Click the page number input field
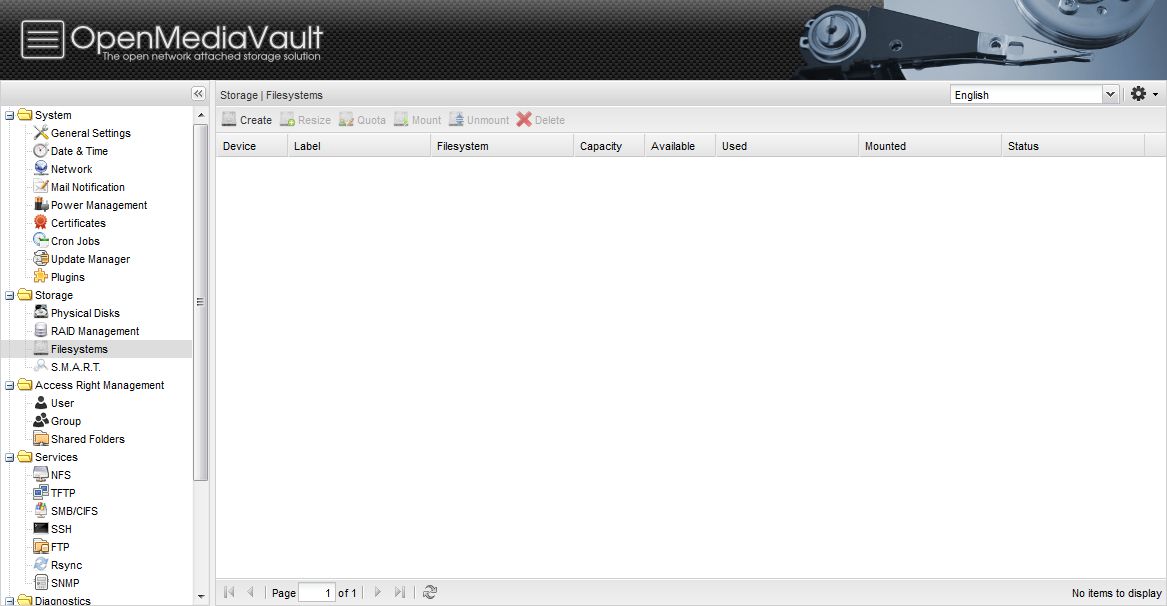Viewport: 1167px width, 606px height. tap(316, 593)
